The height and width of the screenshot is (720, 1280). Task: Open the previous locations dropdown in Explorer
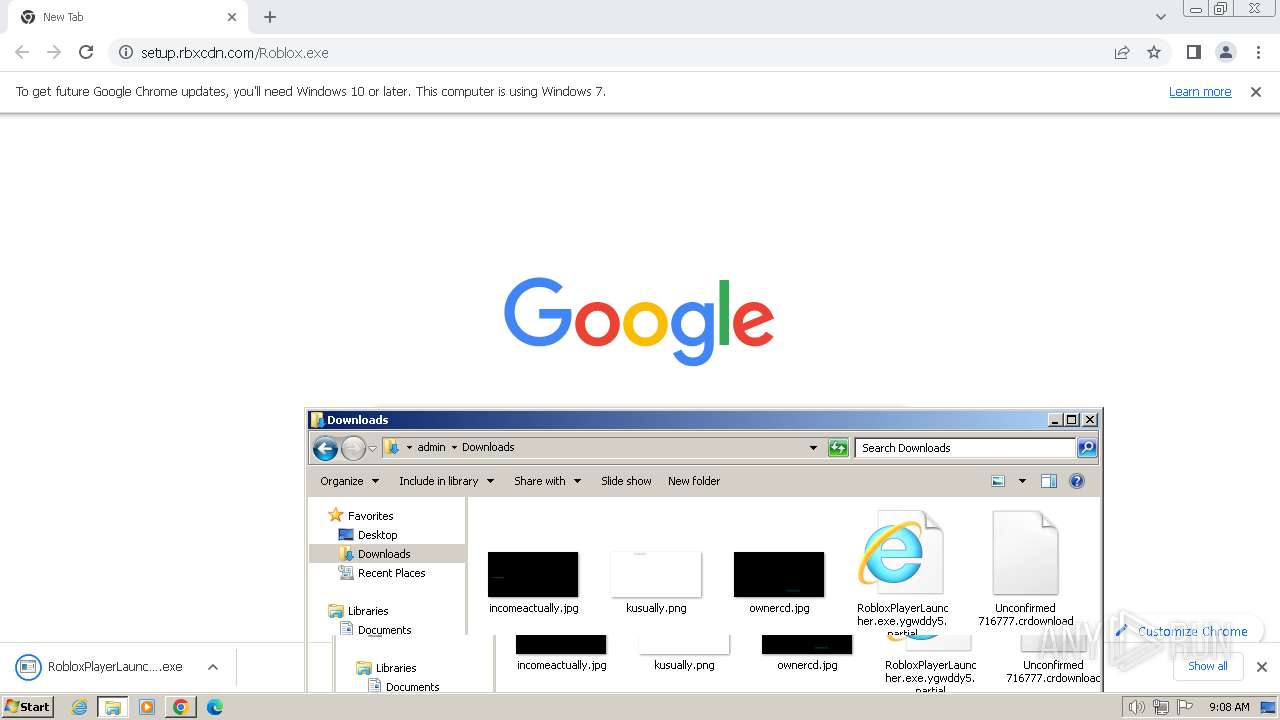[813, 448]
